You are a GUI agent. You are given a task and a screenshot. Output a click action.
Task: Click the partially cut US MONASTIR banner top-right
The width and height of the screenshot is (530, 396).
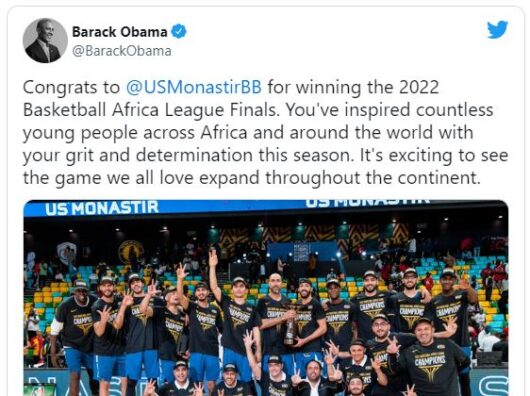(368, 202)
